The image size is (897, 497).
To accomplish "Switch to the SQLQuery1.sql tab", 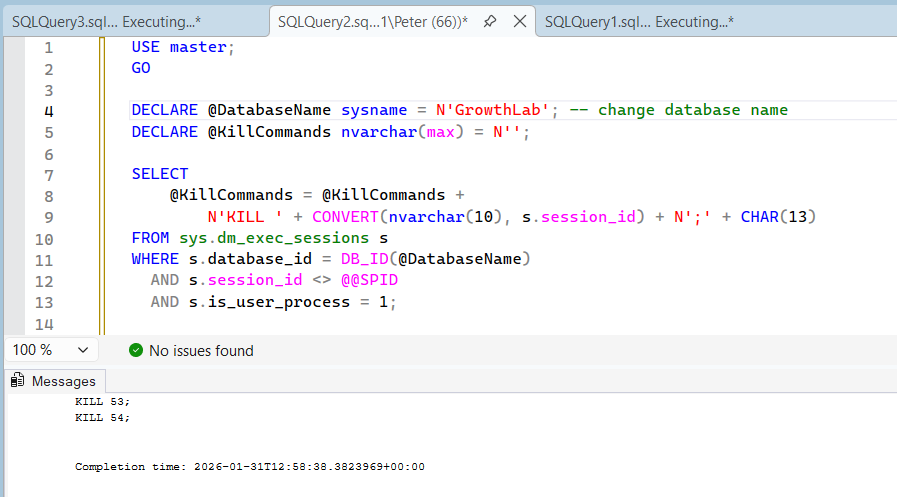I will (x=638, y=22).
